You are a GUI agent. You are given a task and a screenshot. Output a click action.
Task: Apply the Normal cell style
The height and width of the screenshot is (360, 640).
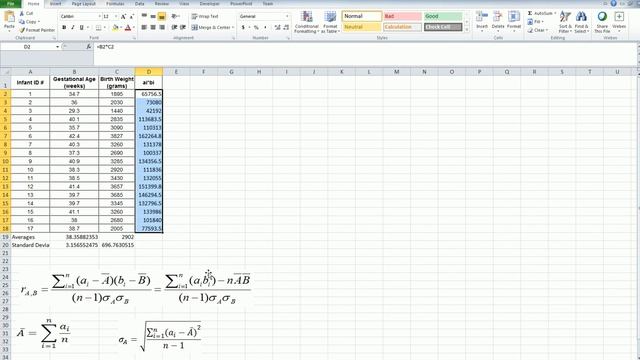coord(362,16)
